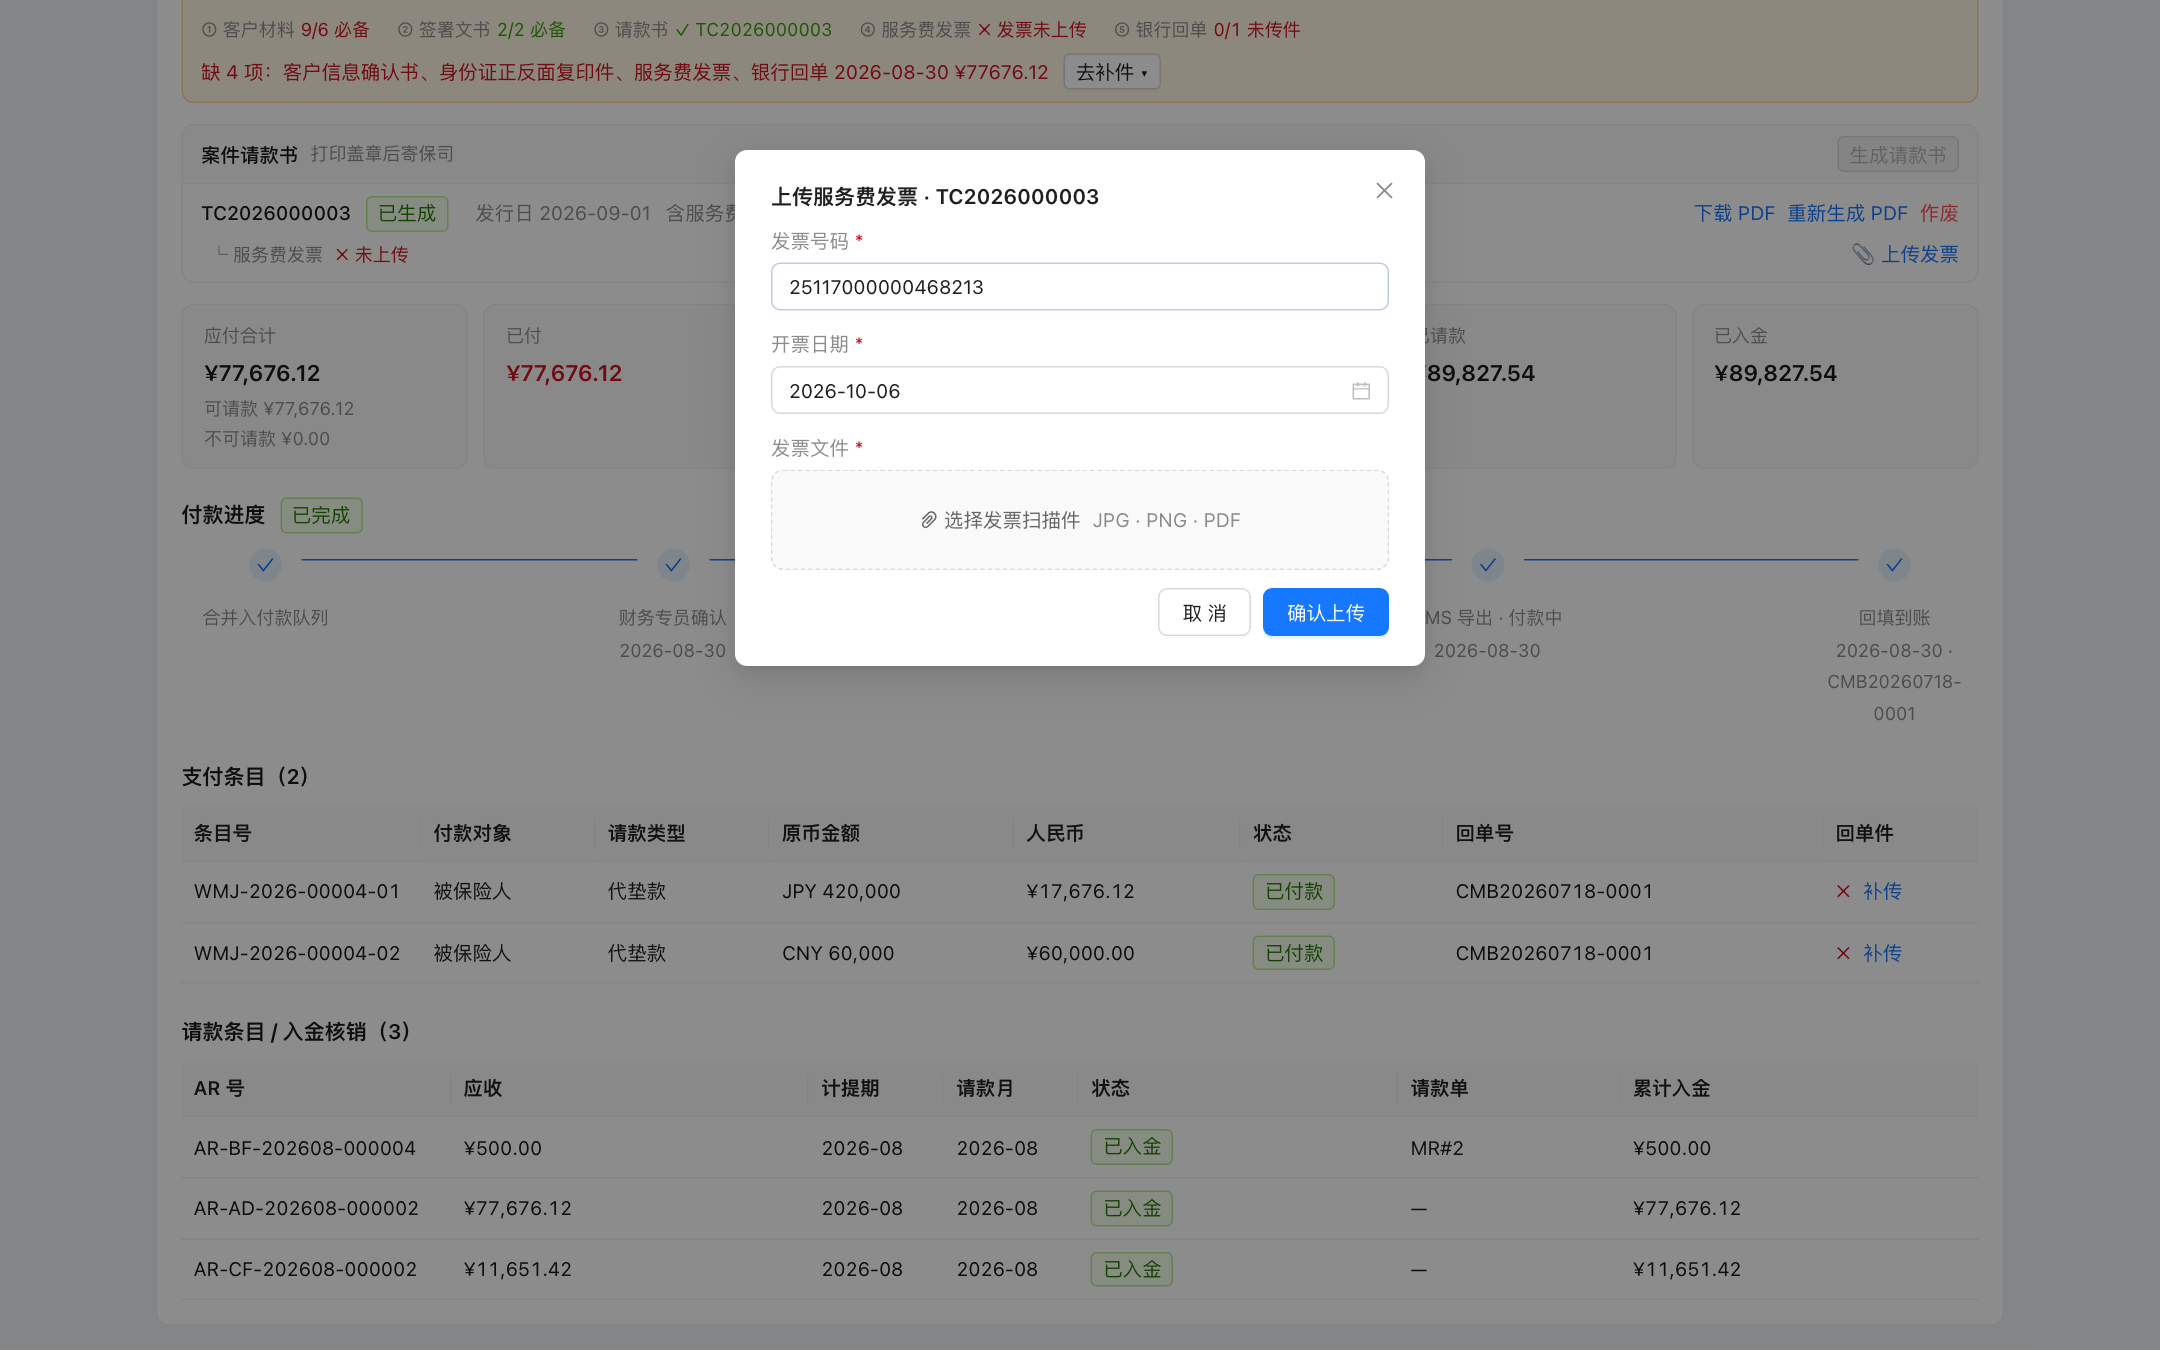Click the 付中 step checkmark dated 2026-08-30
Screen dimensions: 2160x1350
click(1487, 565)
